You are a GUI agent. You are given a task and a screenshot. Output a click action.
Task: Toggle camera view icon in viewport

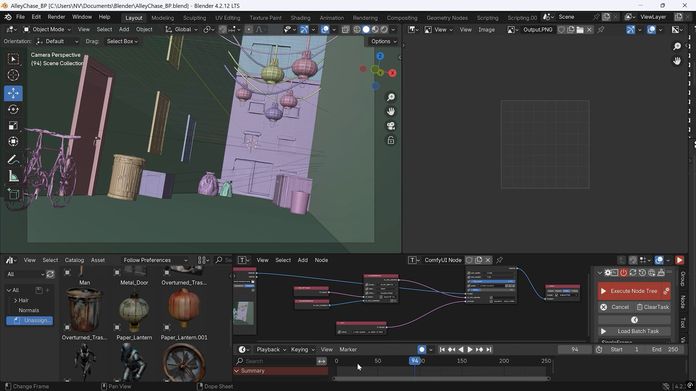[x=391, y=126]
